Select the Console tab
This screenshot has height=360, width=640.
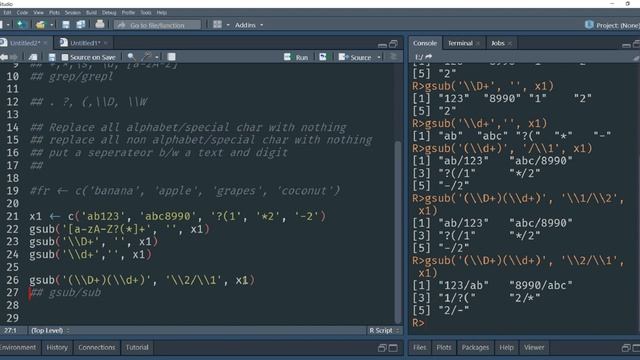424,43
